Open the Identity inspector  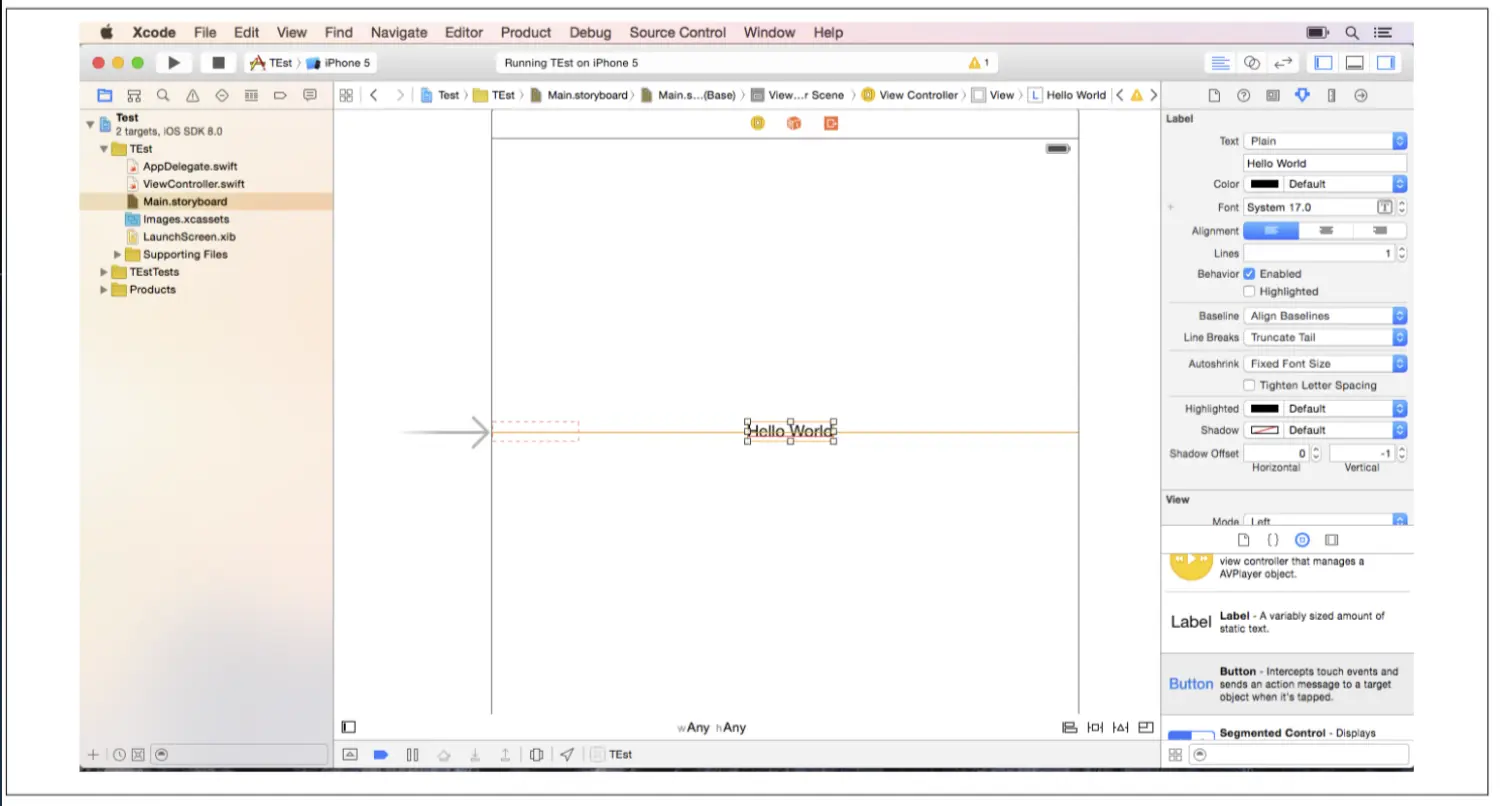[1273, 96]
